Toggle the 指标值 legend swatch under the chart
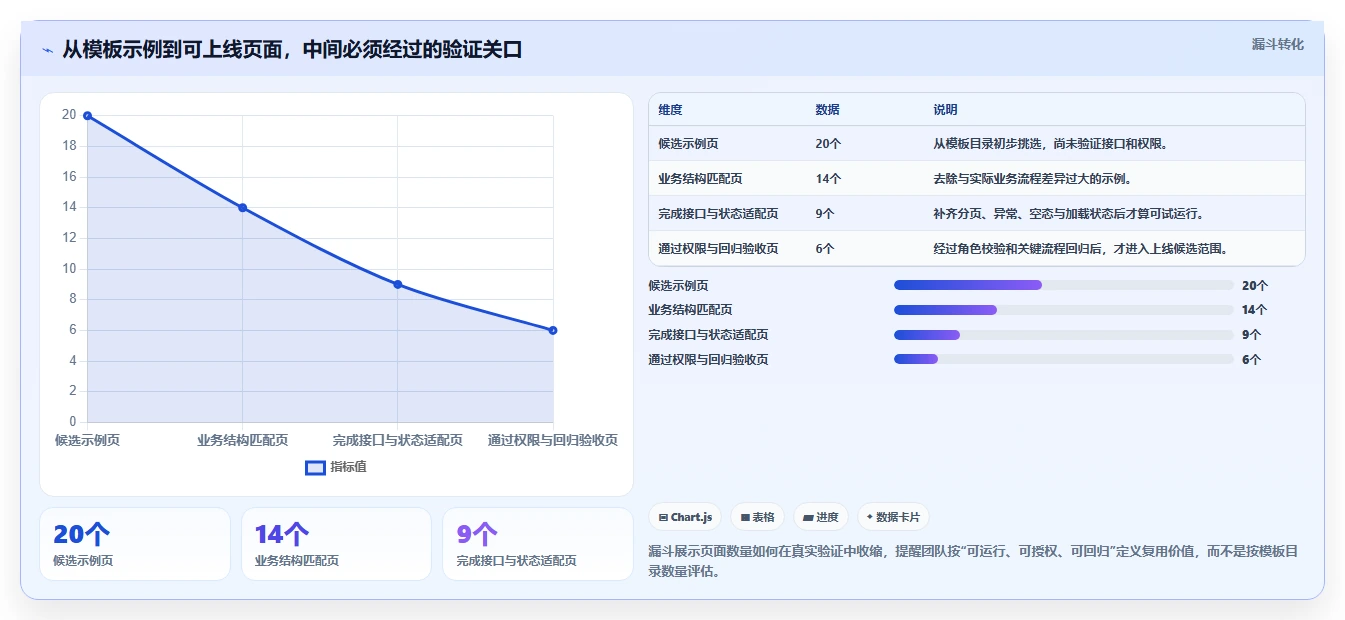Viewport: 1345px width, 620px height. click(x=315, y=467)
